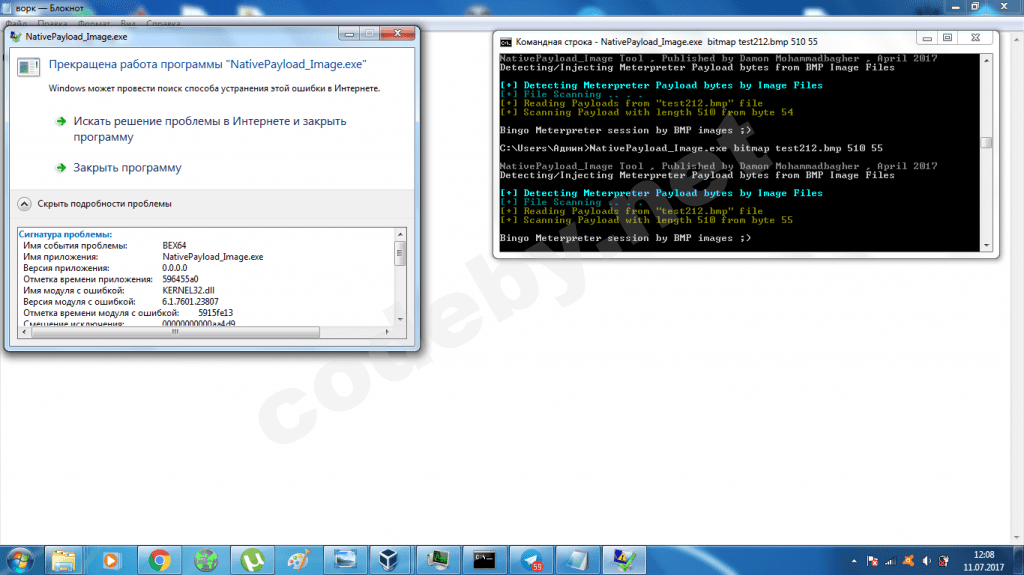Image resolution: width=1024 pixels, height=575 pixels.
Task: Open the red shield tray icon
Action: (944, 561)
